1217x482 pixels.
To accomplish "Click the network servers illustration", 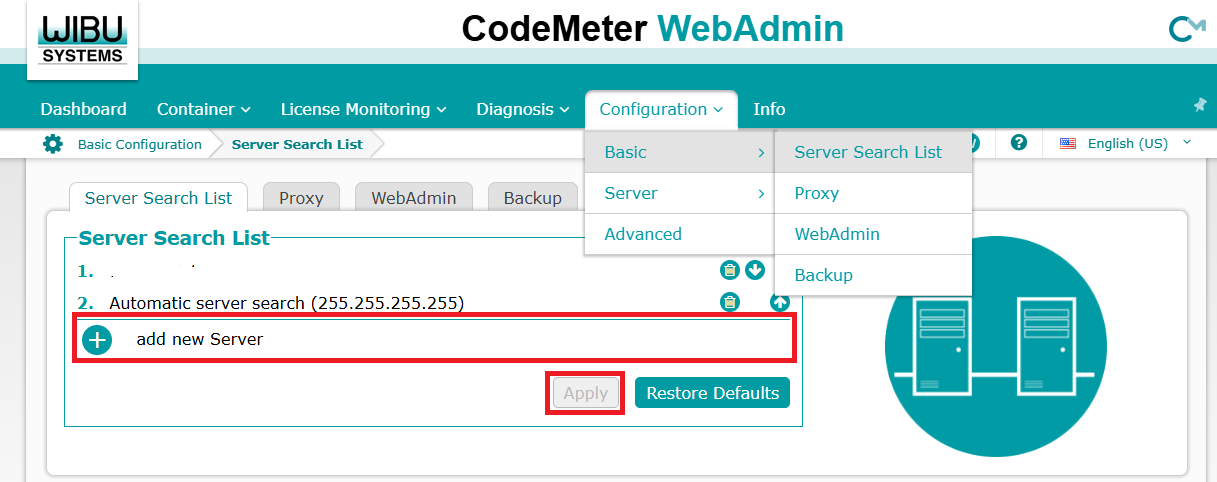I will 995,347.
